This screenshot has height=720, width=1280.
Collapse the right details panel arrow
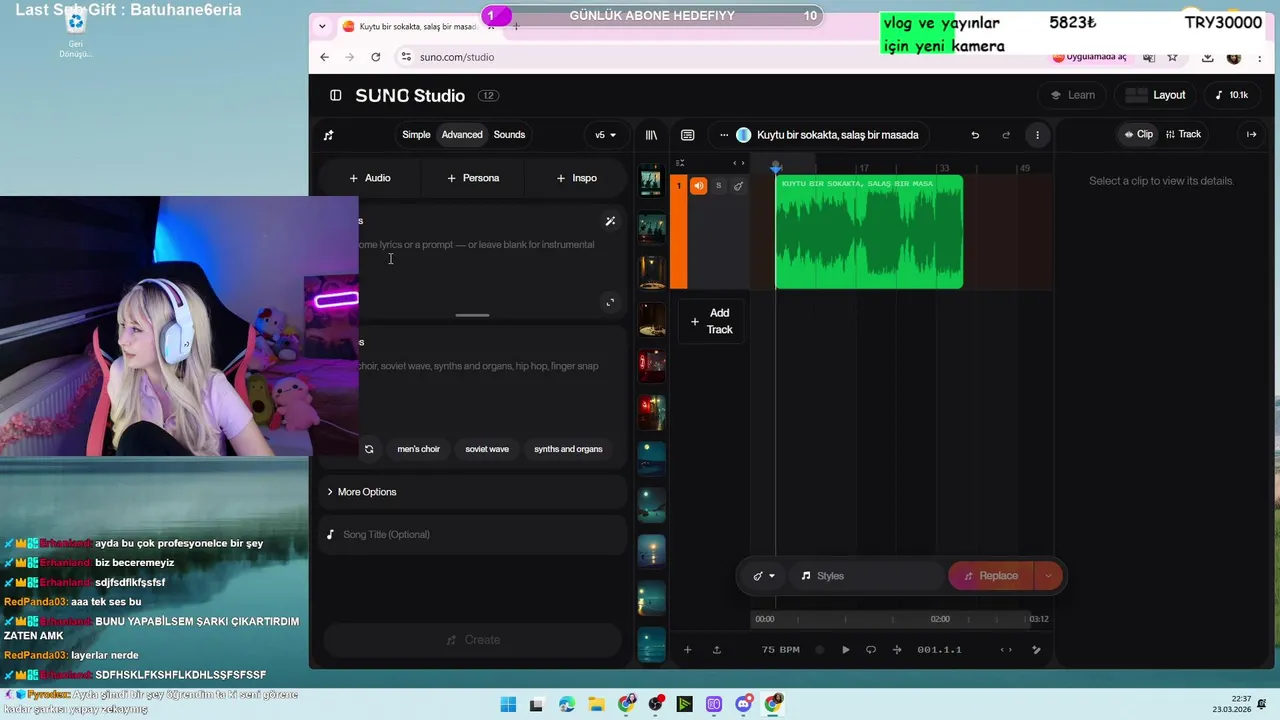[1251, 134]
